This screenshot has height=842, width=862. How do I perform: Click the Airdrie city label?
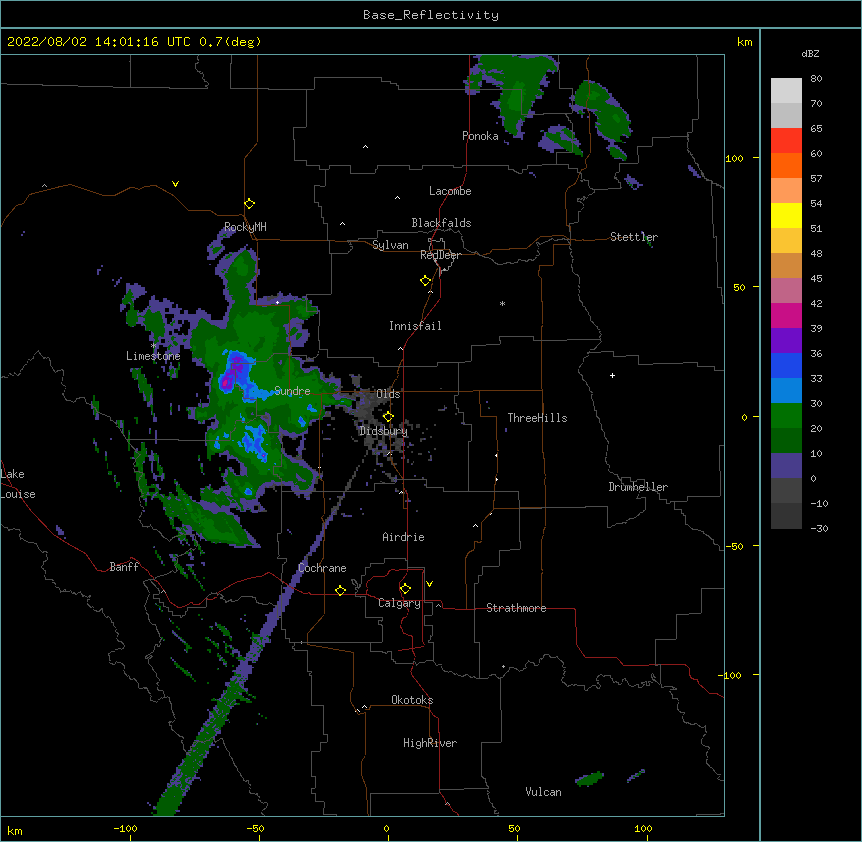403,537
